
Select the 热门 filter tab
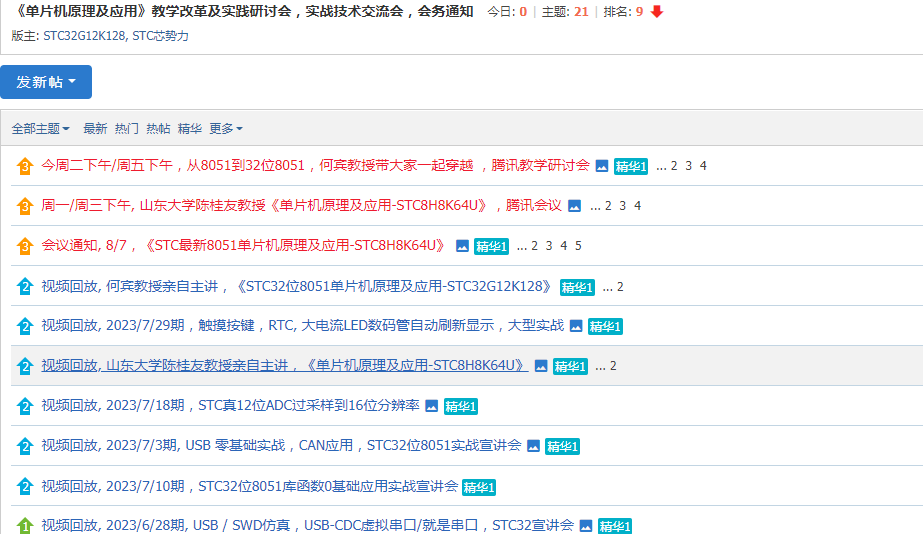coord(127,128)
